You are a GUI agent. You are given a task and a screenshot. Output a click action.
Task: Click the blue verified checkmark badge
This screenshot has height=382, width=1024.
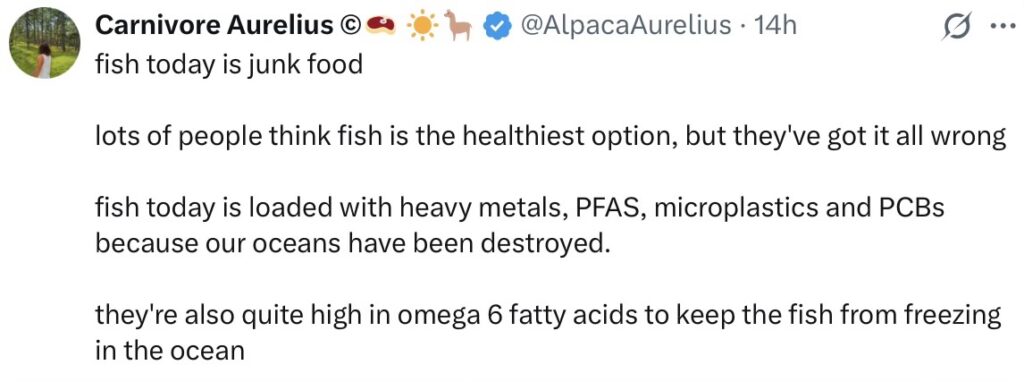pos(498,25)
